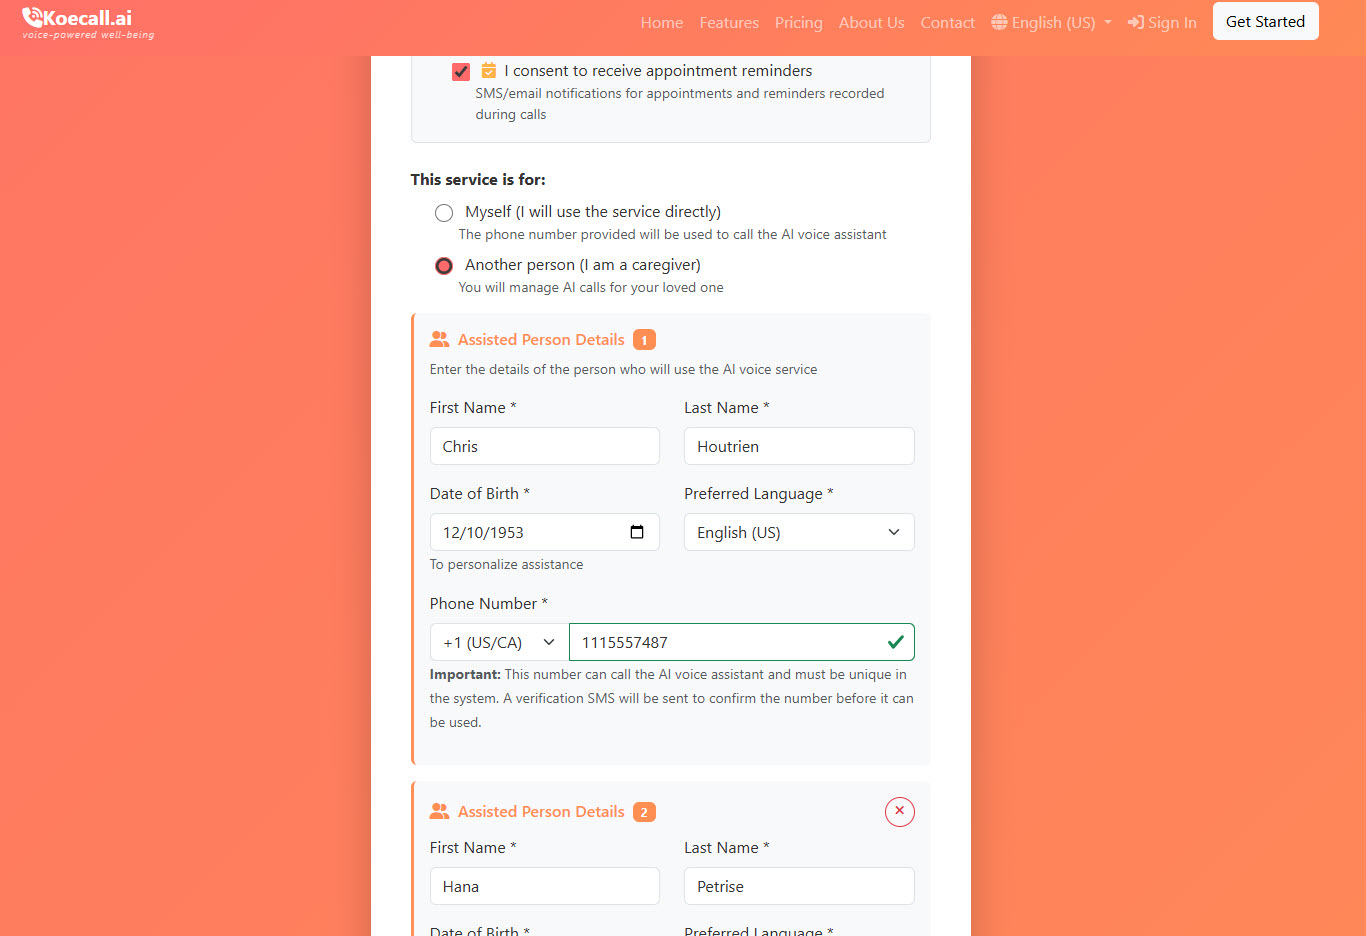Click the globe language icon
Viewport: 1366px width, 936px height.
999,22
